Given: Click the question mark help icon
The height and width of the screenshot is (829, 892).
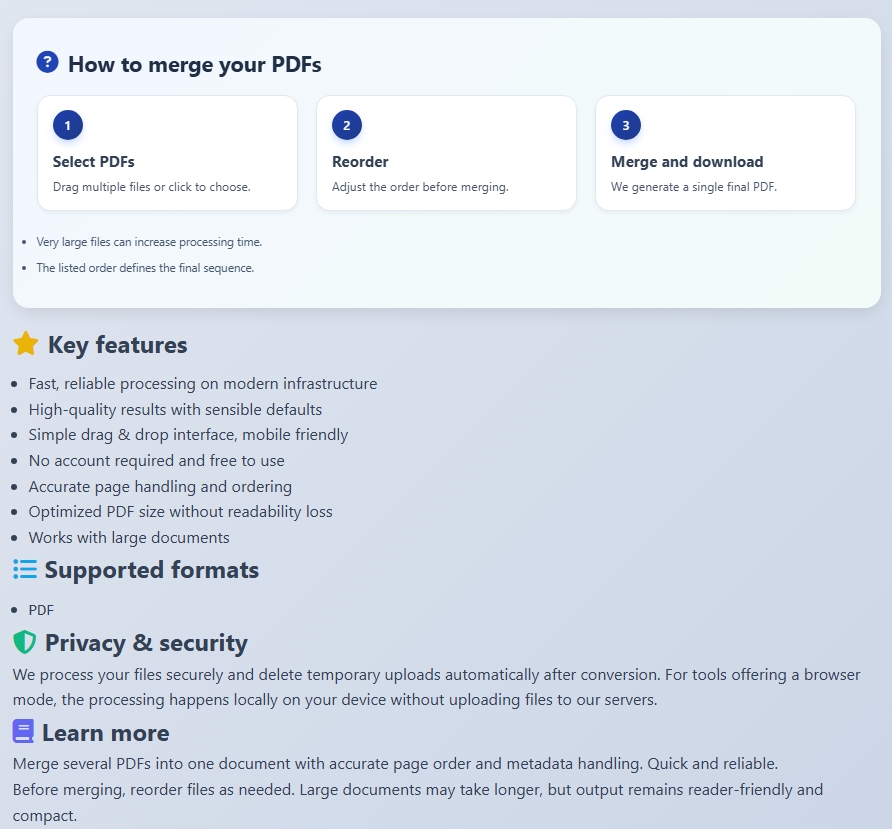Looking at the screenshot, I should (x=47, y=62).
